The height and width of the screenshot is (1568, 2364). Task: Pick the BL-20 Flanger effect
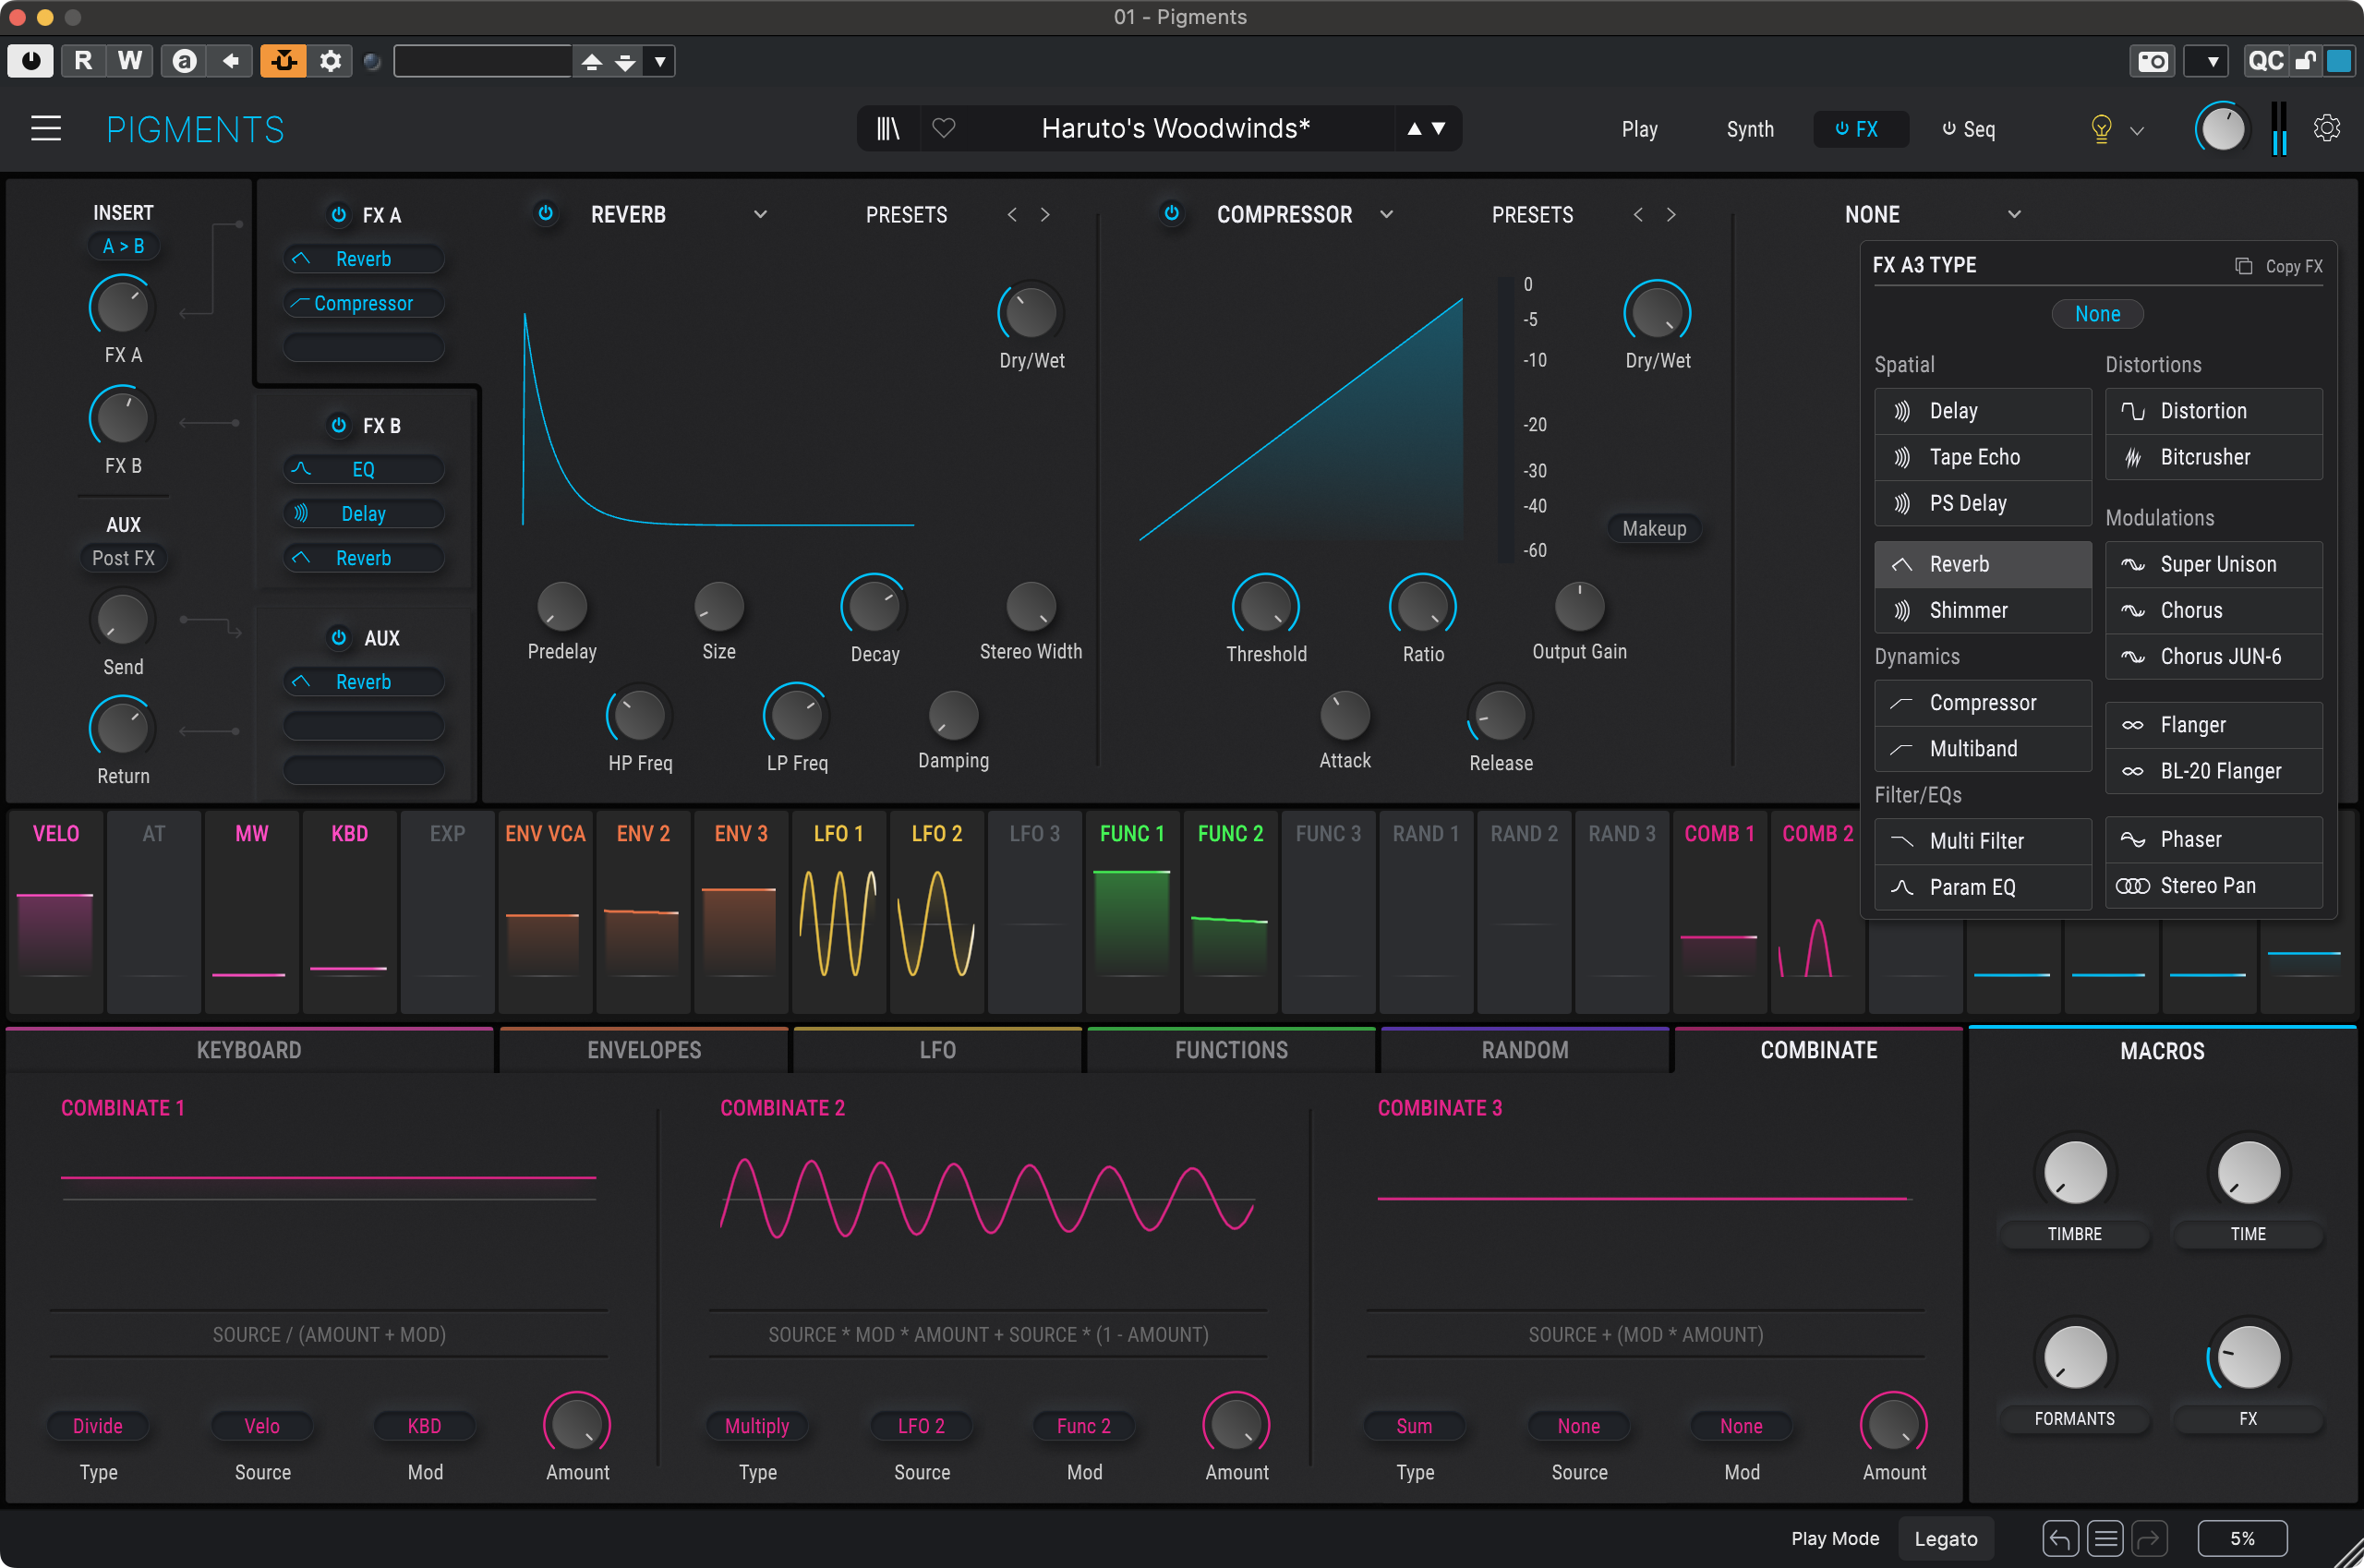(x=2213, y=771)
